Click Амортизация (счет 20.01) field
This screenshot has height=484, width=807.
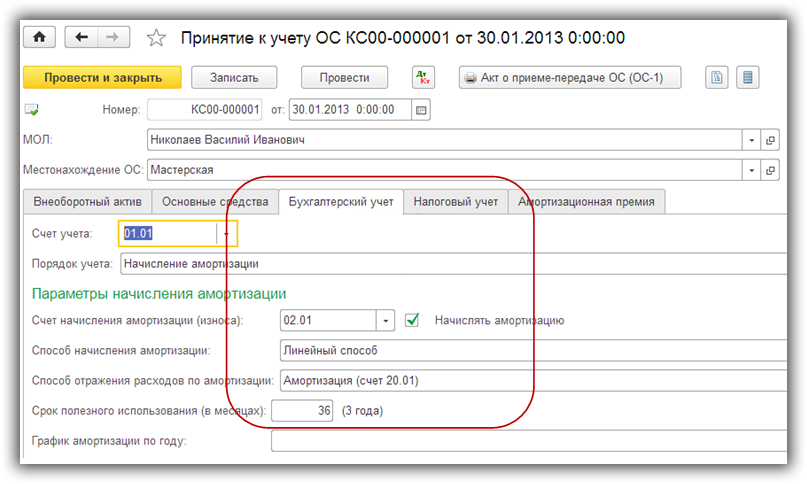click(533, 381)
